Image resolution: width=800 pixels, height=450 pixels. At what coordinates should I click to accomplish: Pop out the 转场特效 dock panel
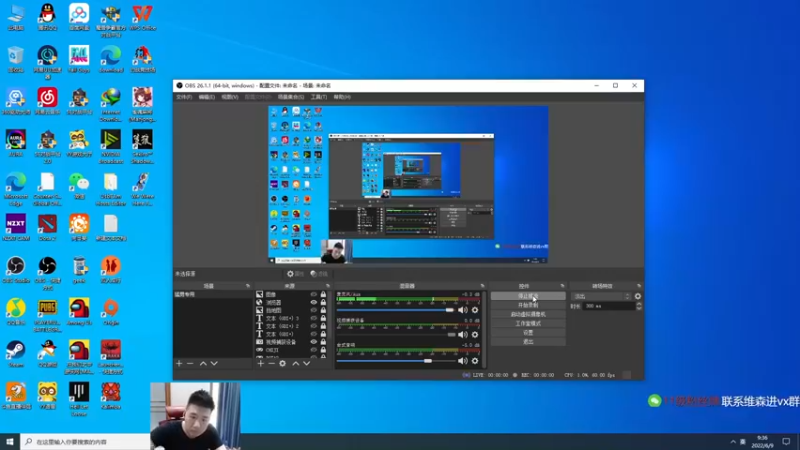pyautogui.click(x=639, y=286)
